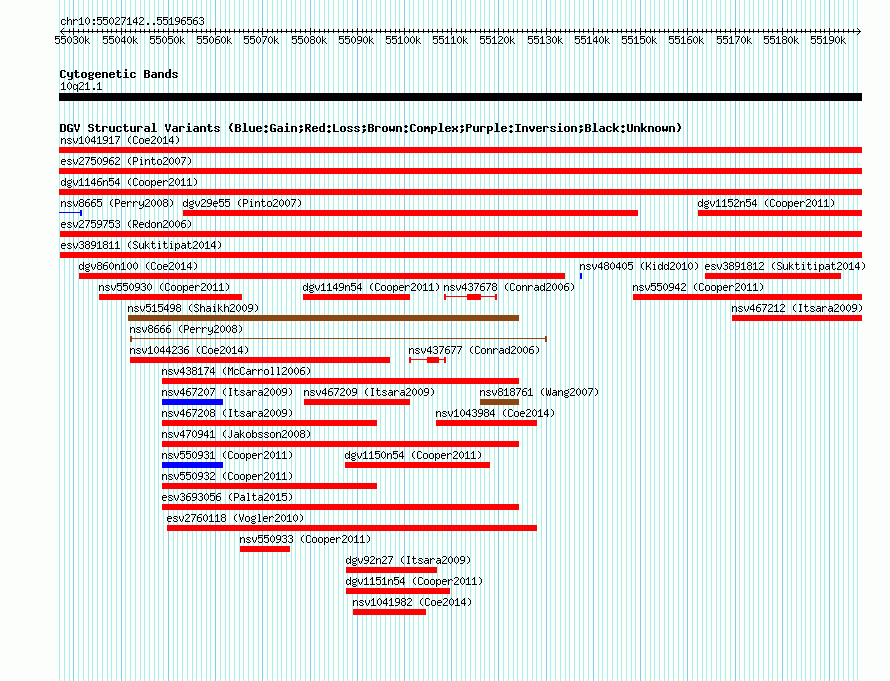Viewport: 890px width, 681px height.
Task: Click the nsv515498 (Shaikh2009) label
Action: point(193,308)
